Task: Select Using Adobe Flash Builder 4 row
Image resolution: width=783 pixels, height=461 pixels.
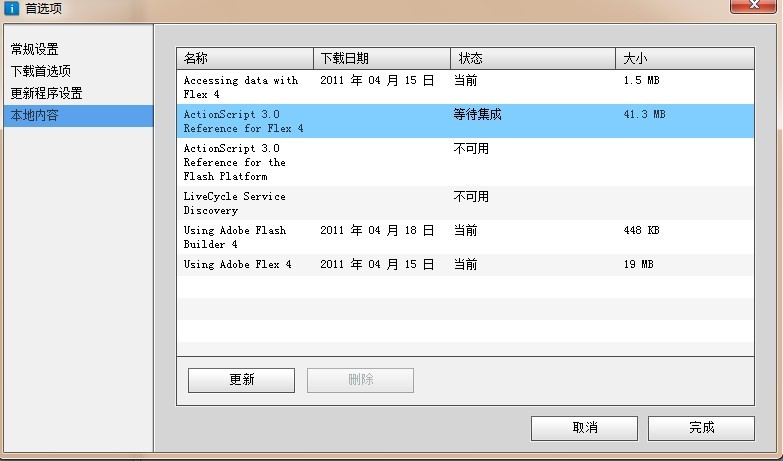Action: (465, 237)
